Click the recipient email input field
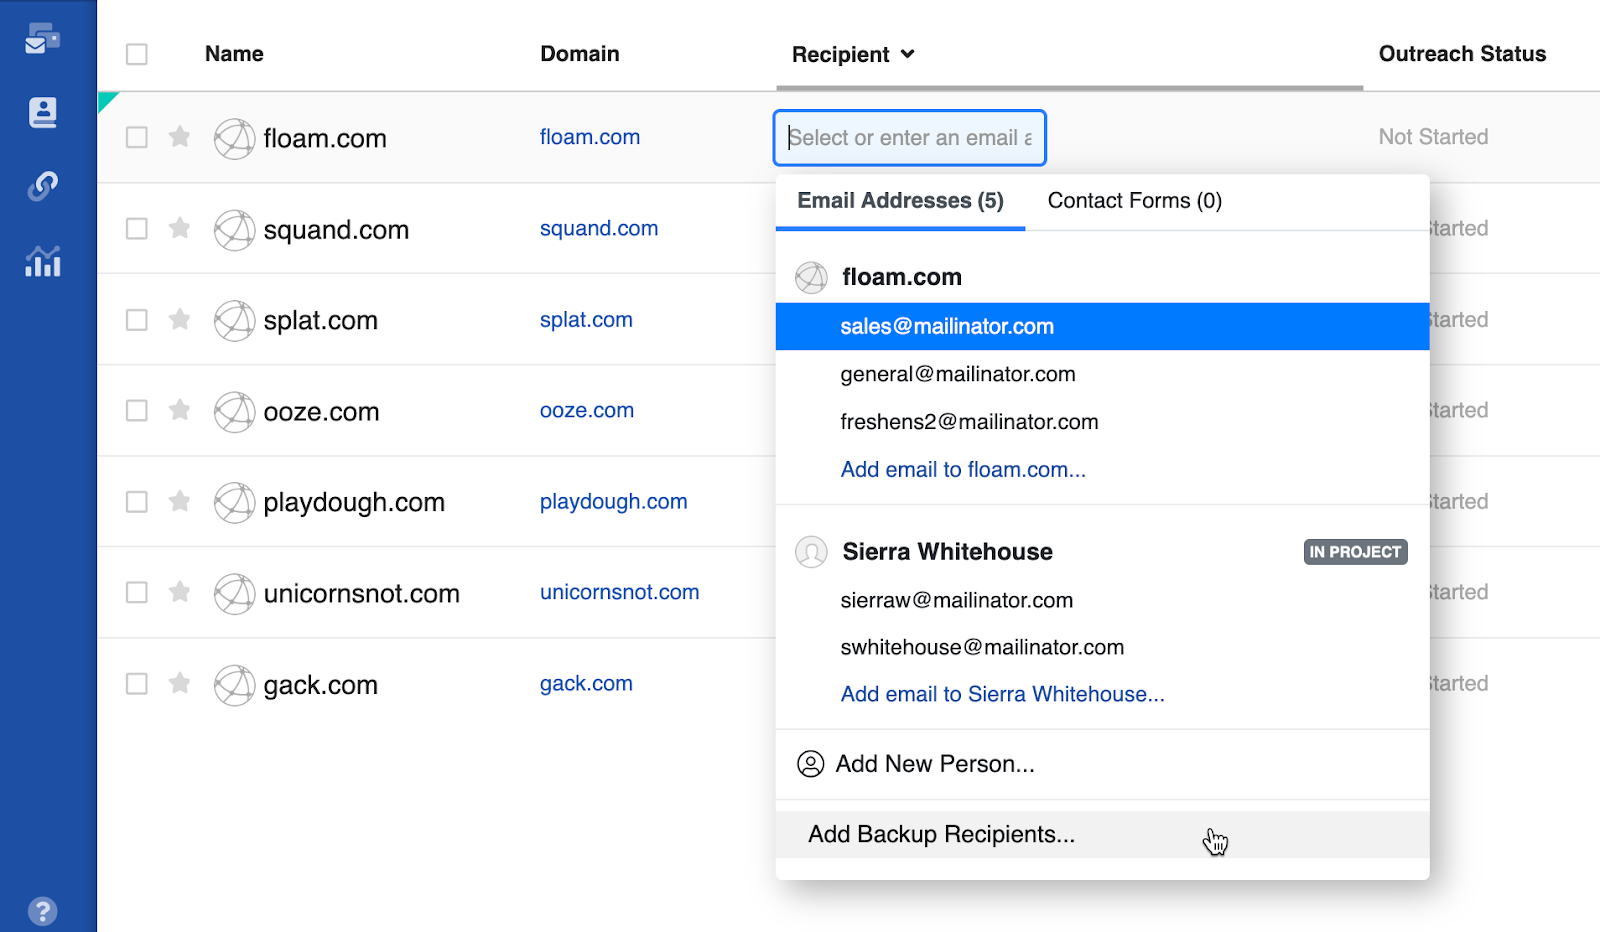Viewport: 1600px width, 932px height. 909,138
